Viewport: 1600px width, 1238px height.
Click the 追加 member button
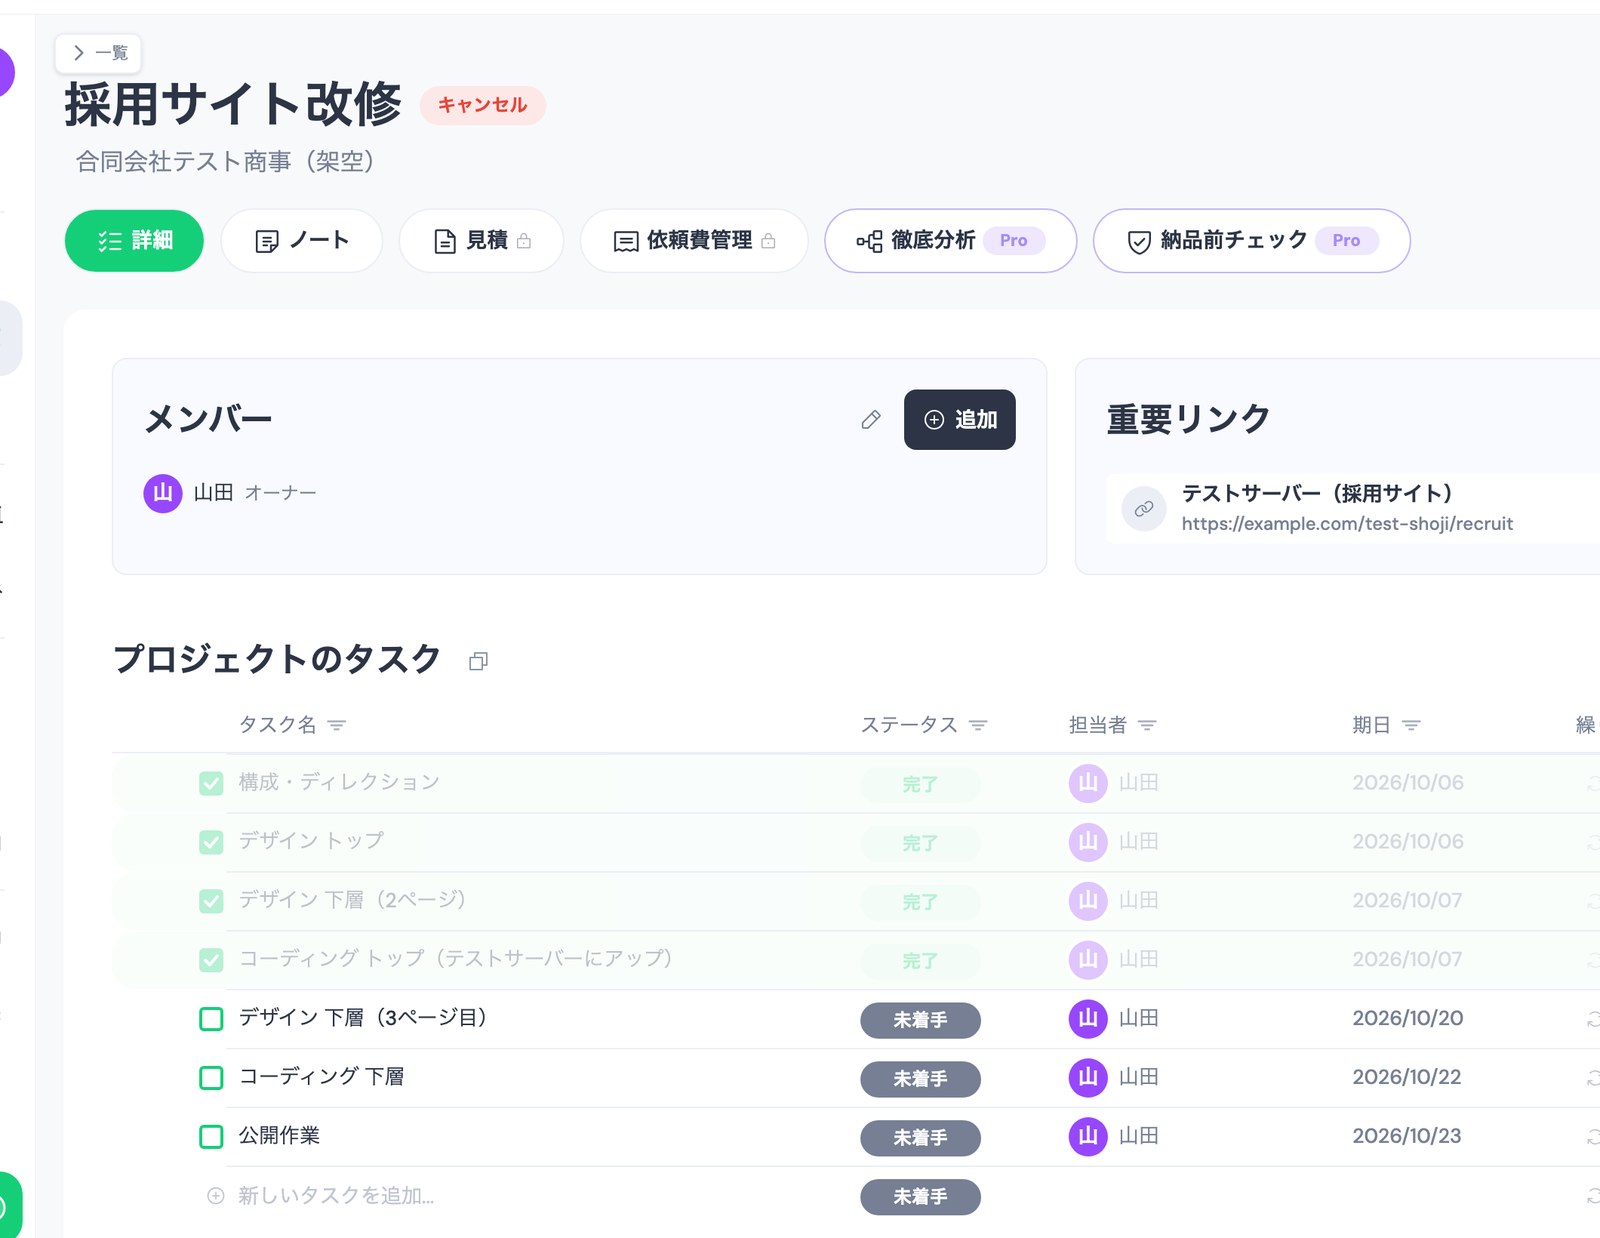(960, 420)
